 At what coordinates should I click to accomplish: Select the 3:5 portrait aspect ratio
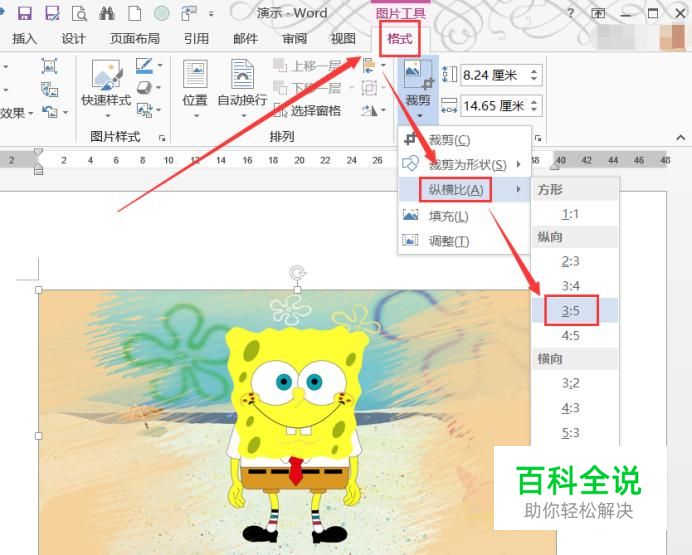[x=574, y=311]
